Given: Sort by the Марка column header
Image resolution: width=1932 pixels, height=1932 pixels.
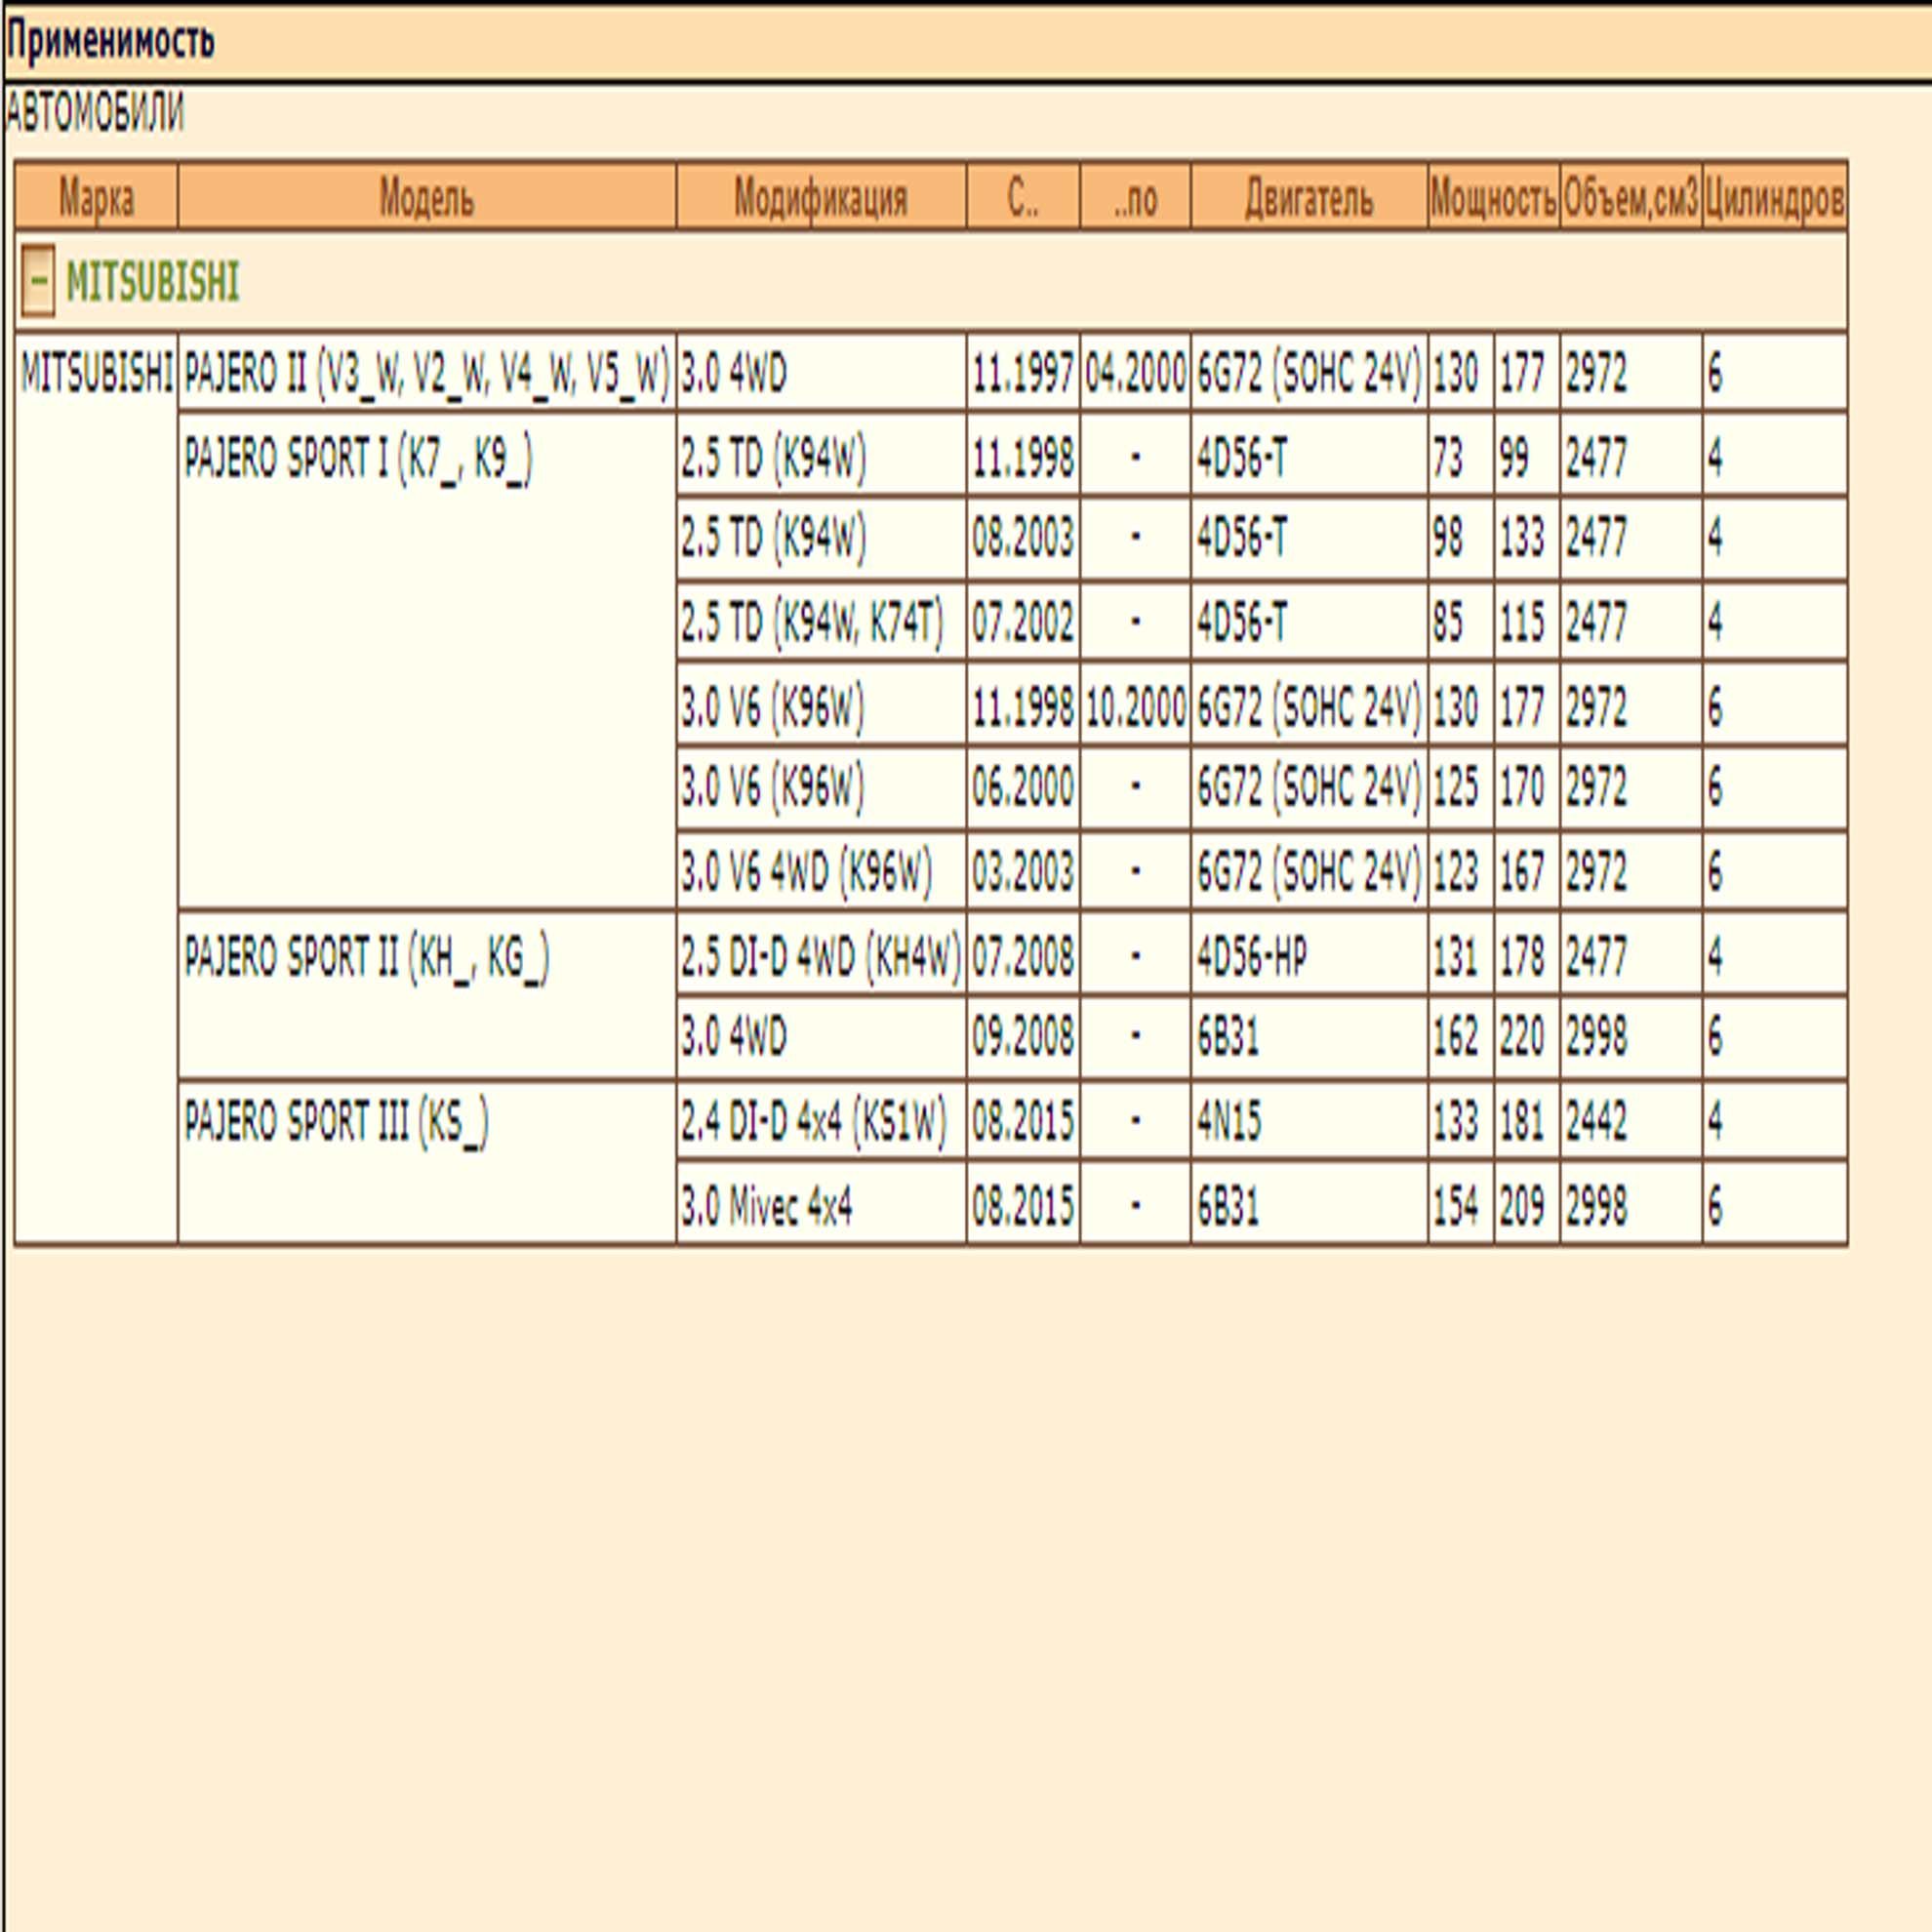Looking at the screenshot, I should (x=96, y=197).
